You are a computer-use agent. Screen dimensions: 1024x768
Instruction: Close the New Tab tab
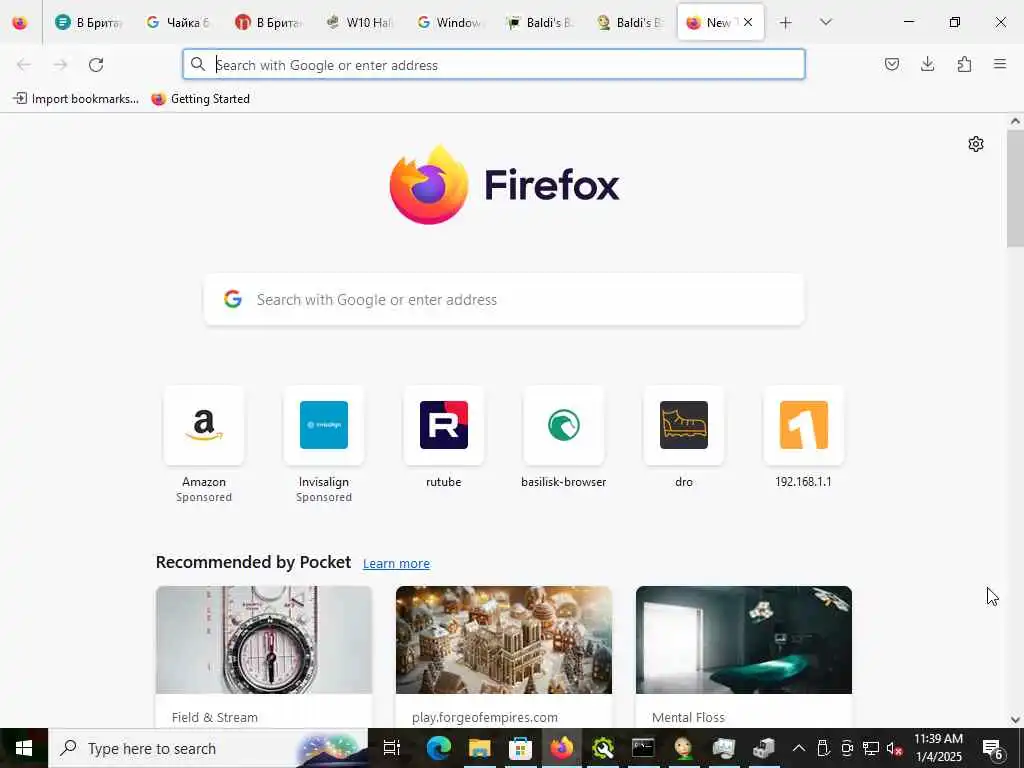click(x=748, y=22)
